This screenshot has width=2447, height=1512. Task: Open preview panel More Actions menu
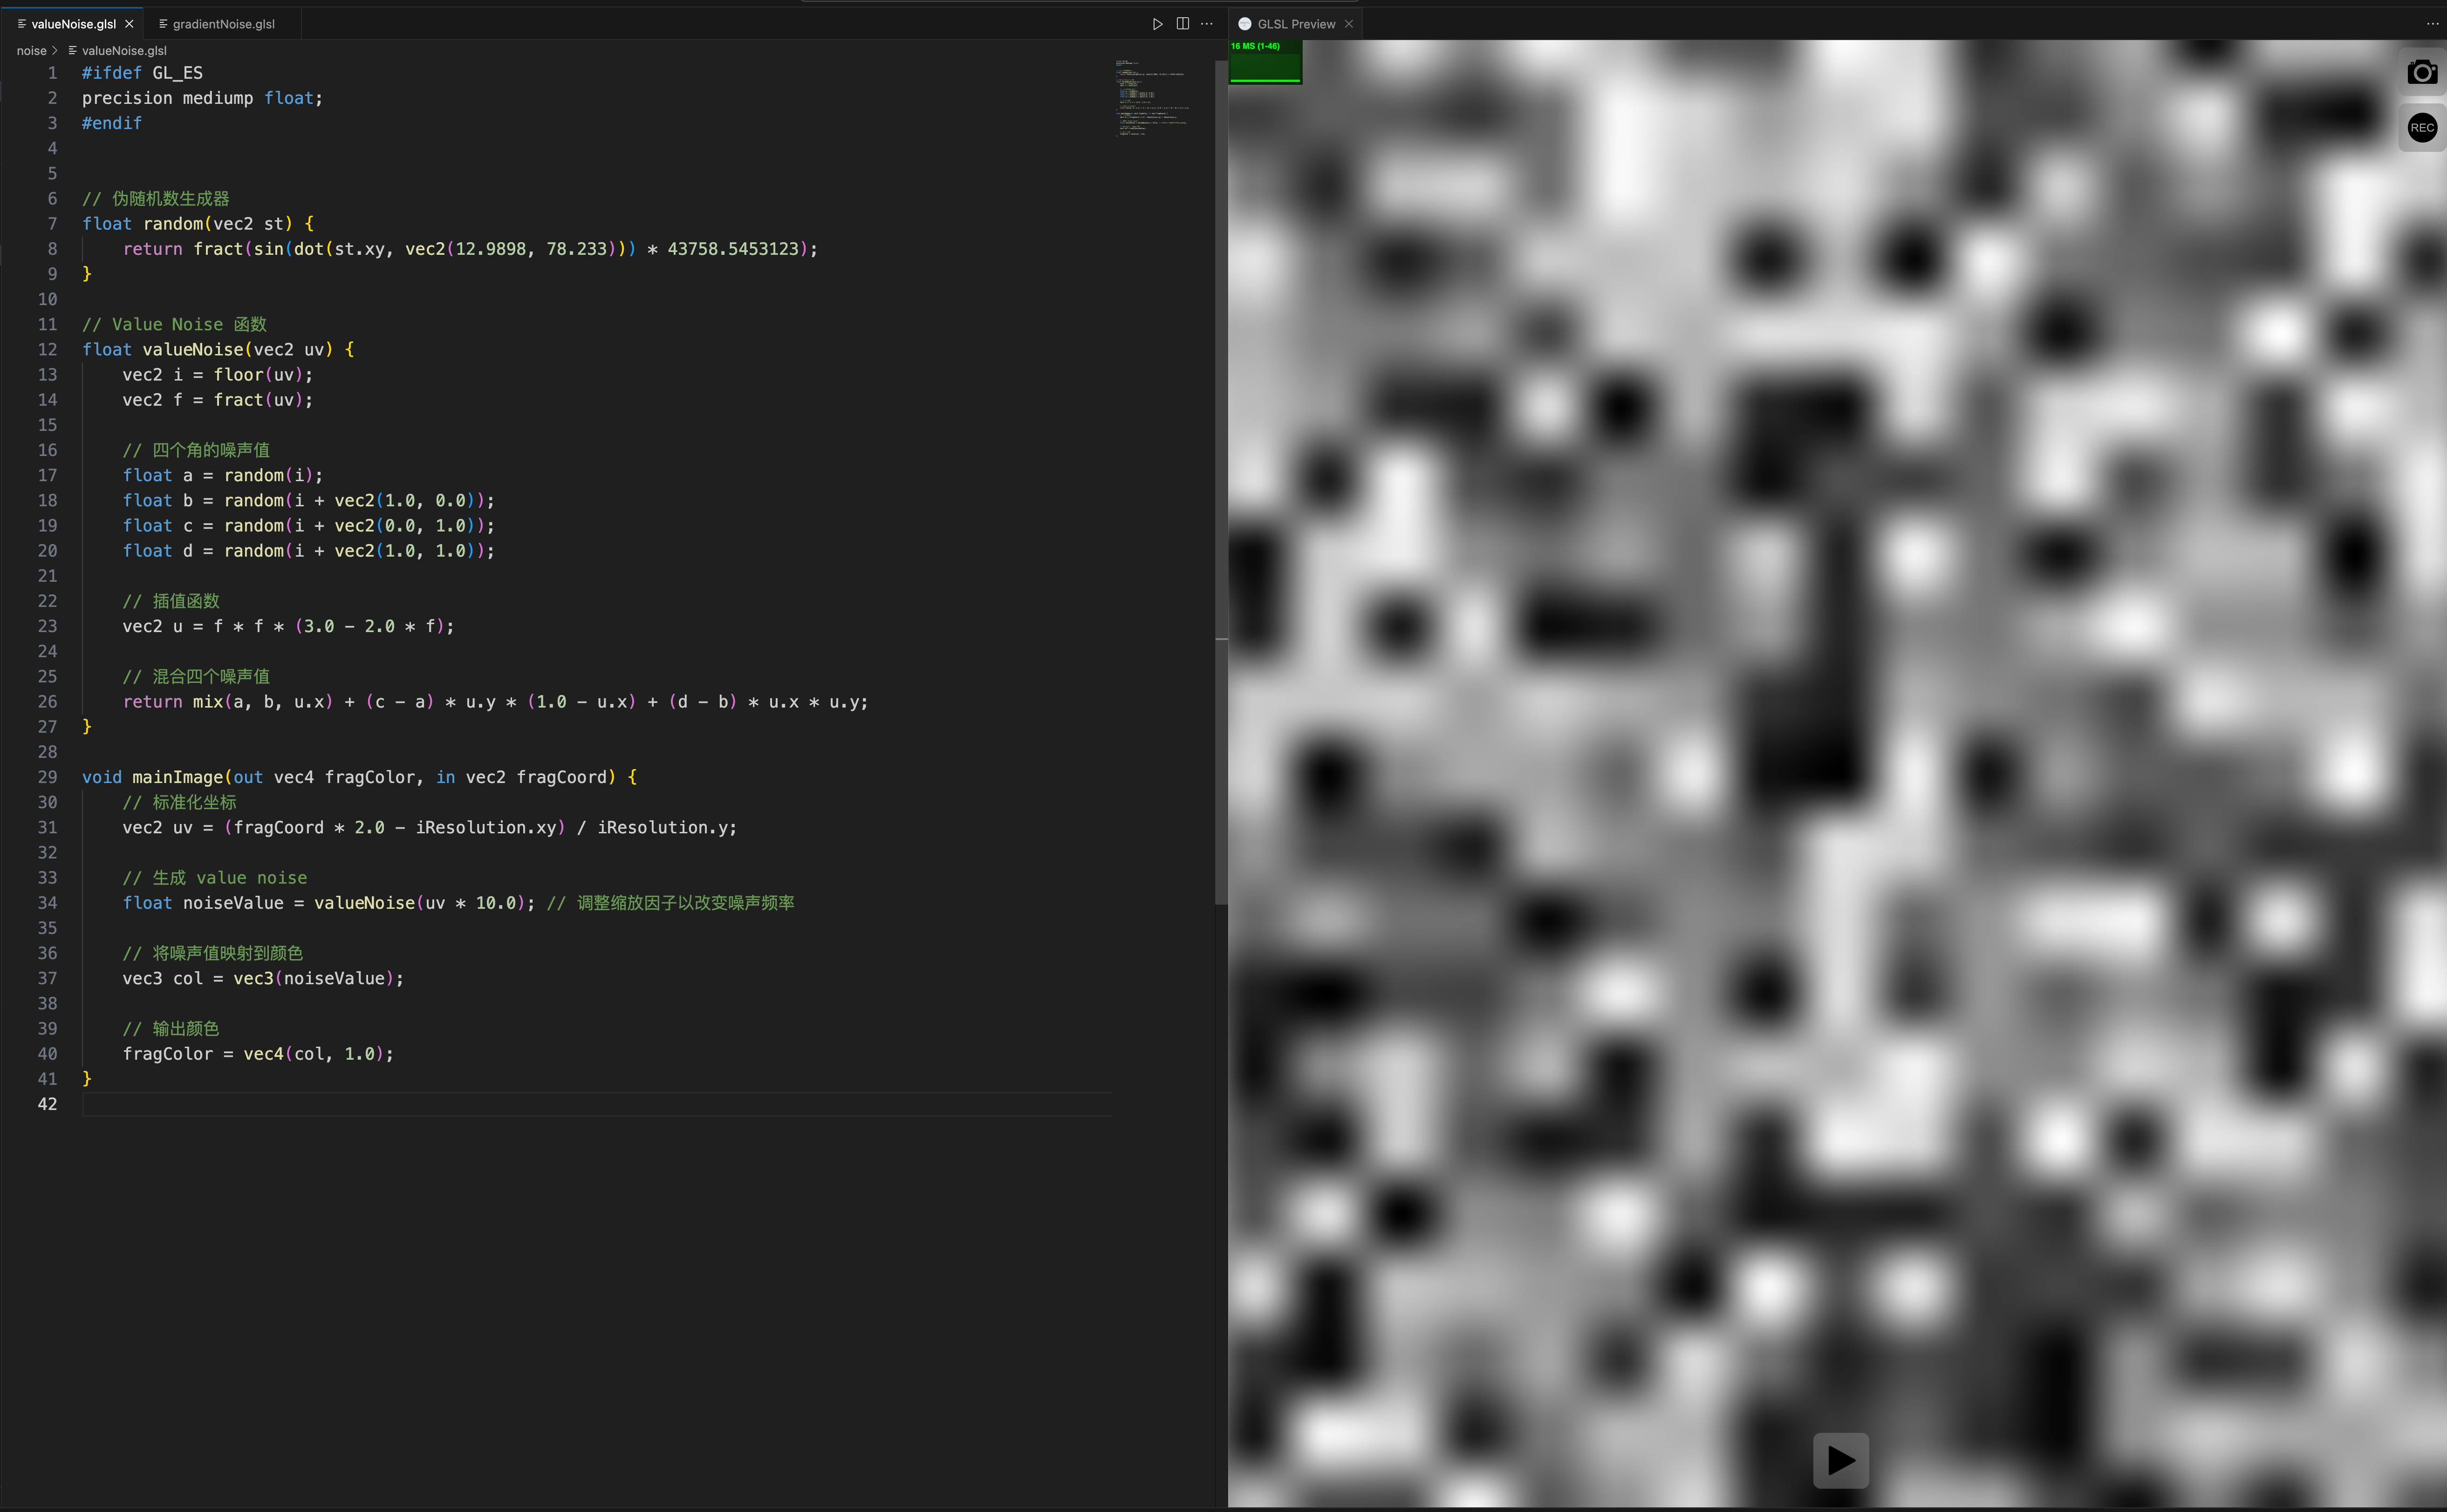point(2432,24)
